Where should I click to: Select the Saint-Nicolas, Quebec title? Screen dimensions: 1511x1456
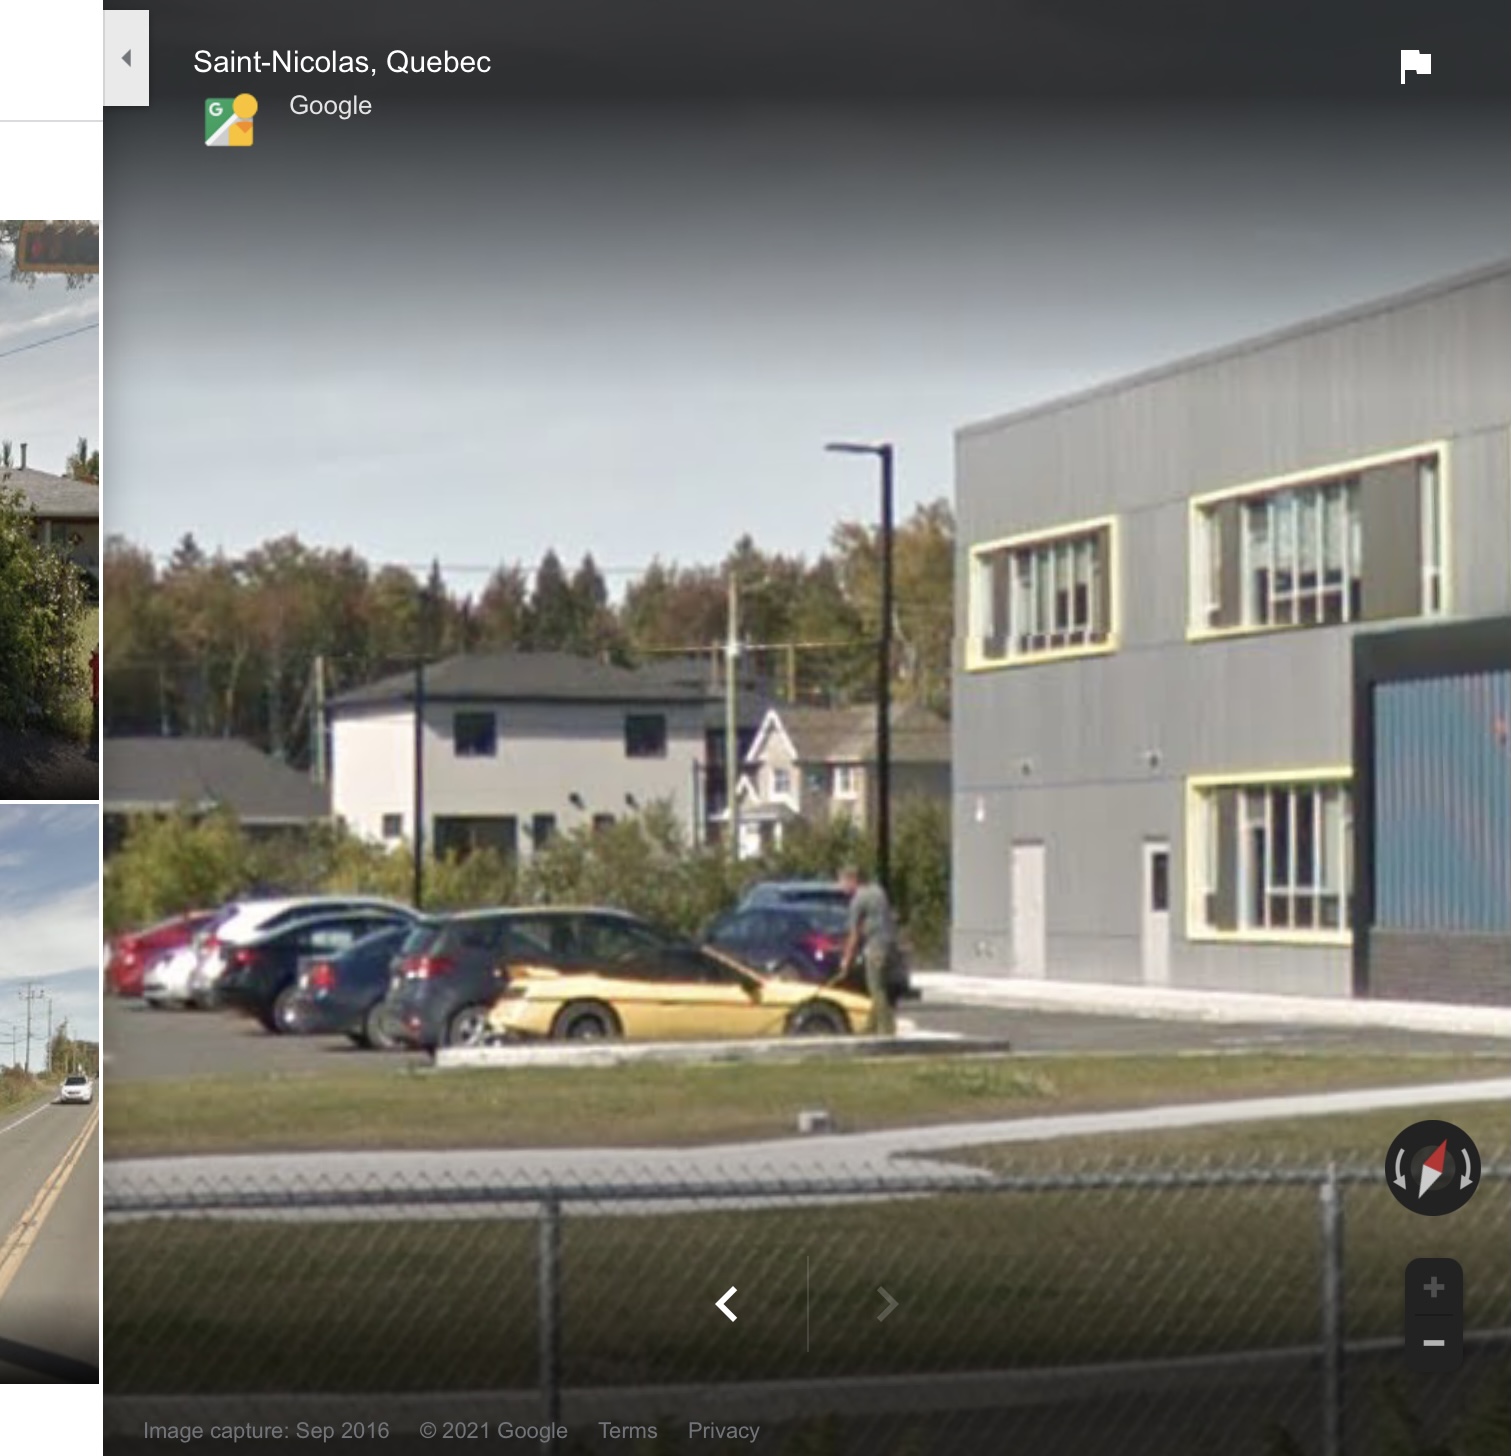coord(342,62)
